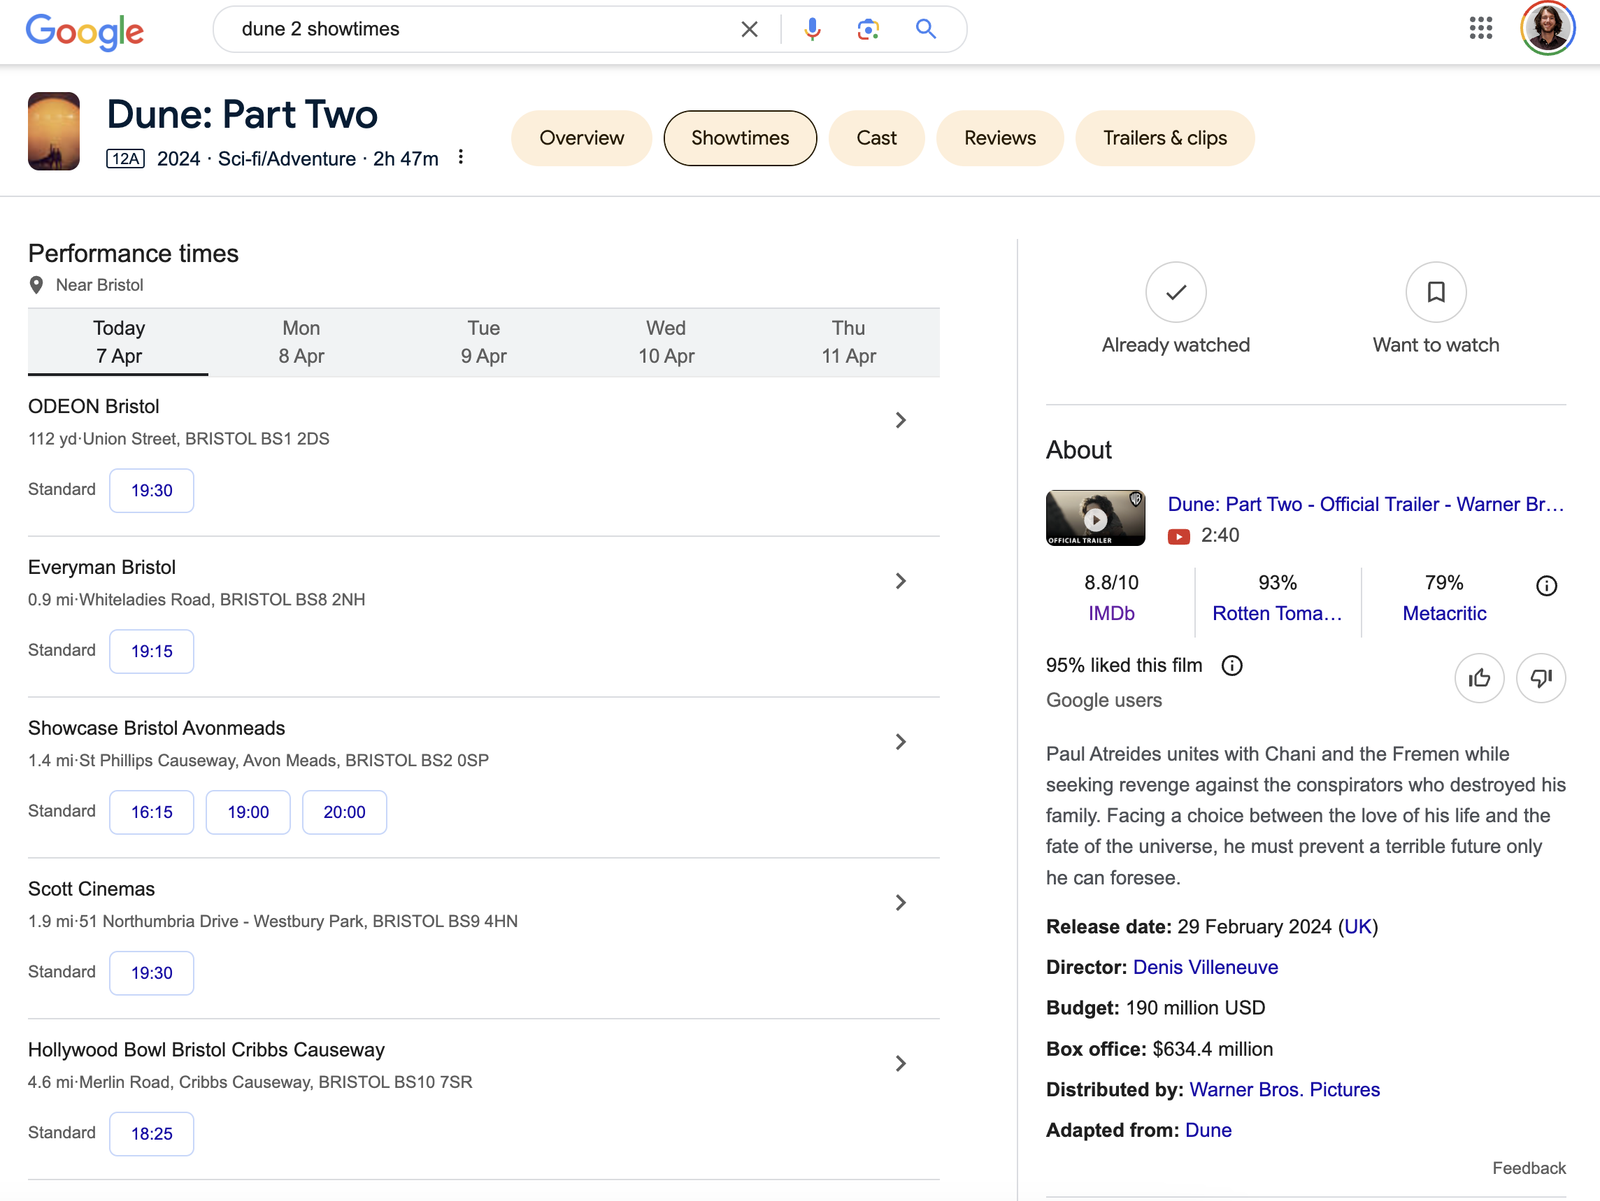Open the Trailers & clips tab
This screenshot has height=1201, width=1600.
click(x=1165, y=138)
